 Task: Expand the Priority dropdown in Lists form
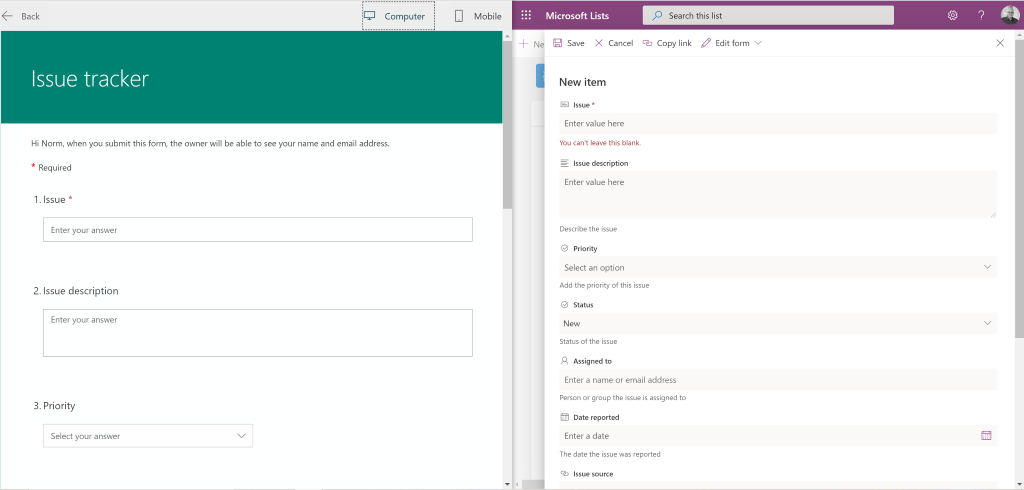pos(778,267)
